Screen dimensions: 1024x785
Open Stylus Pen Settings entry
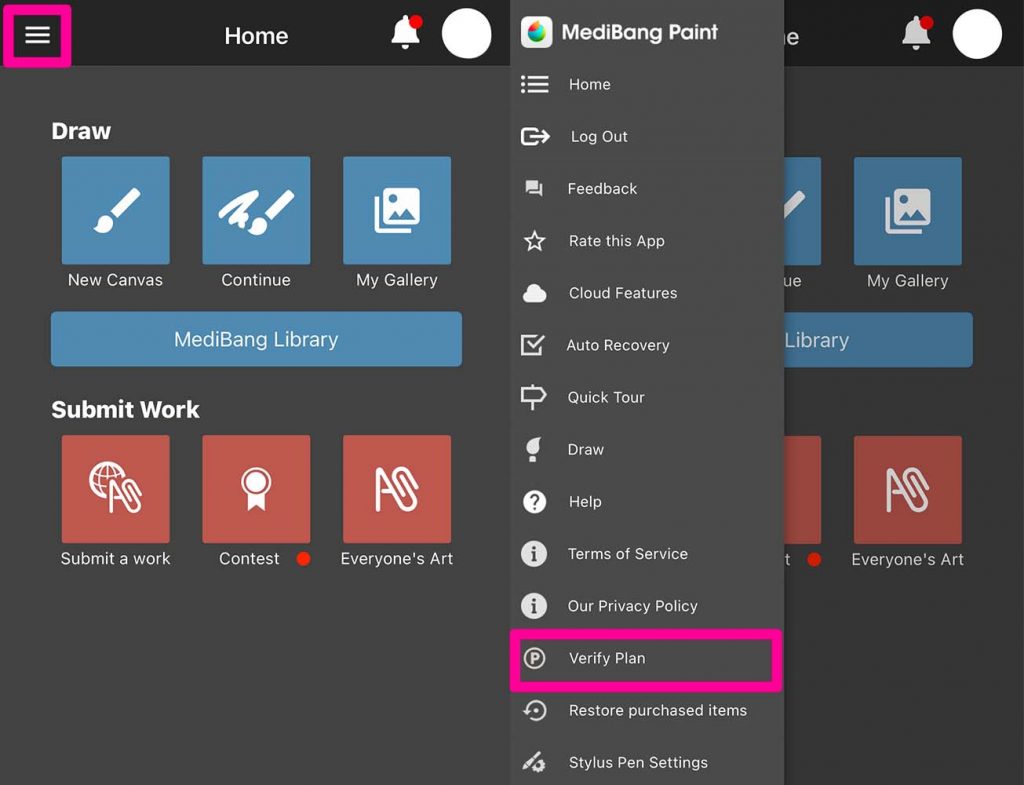[647, 763]
